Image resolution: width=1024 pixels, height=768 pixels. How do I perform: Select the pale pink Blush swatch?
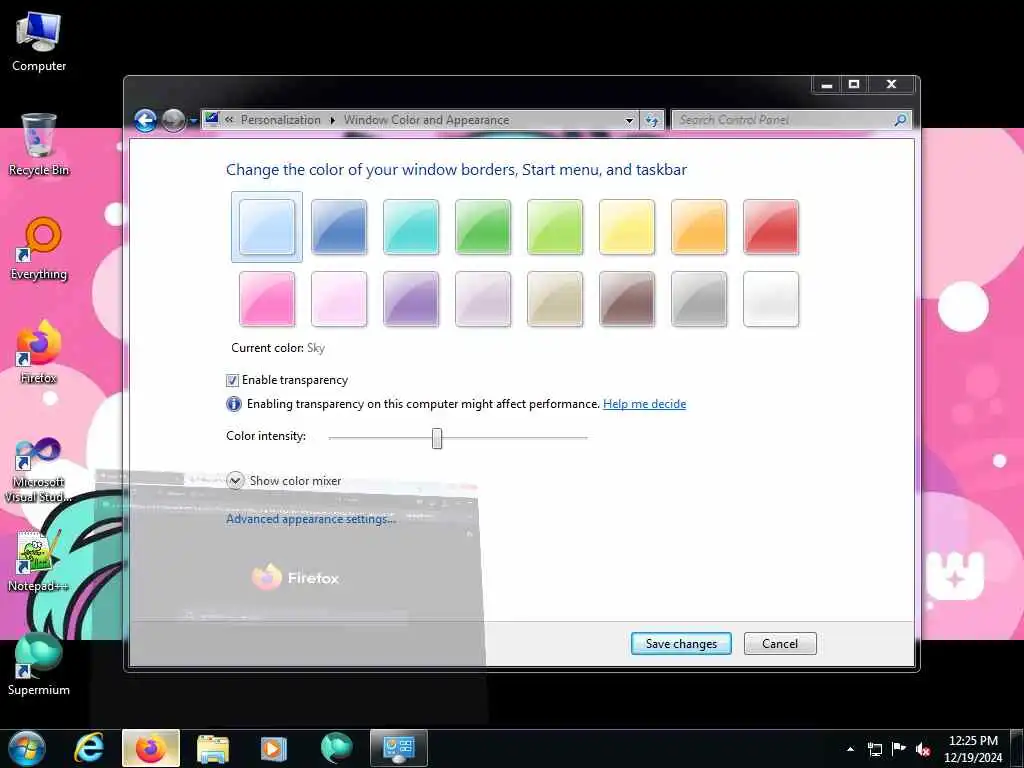coord(339,299)
